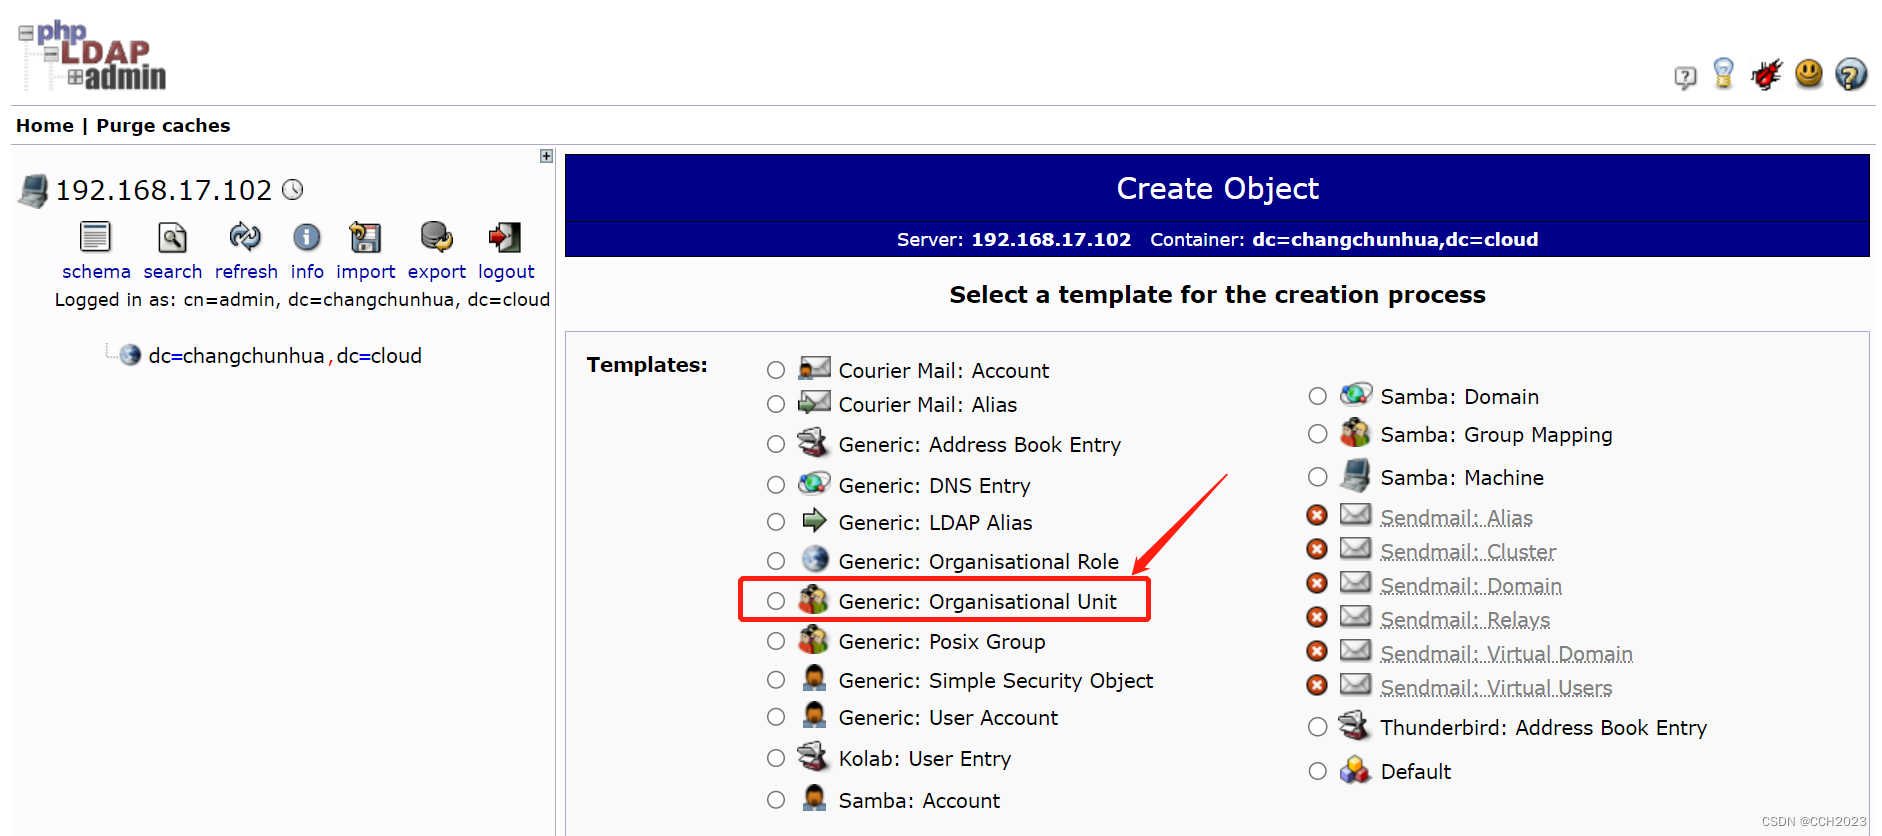
Task: Click the Generic: User Account label
Action: (x=947, y=718)
